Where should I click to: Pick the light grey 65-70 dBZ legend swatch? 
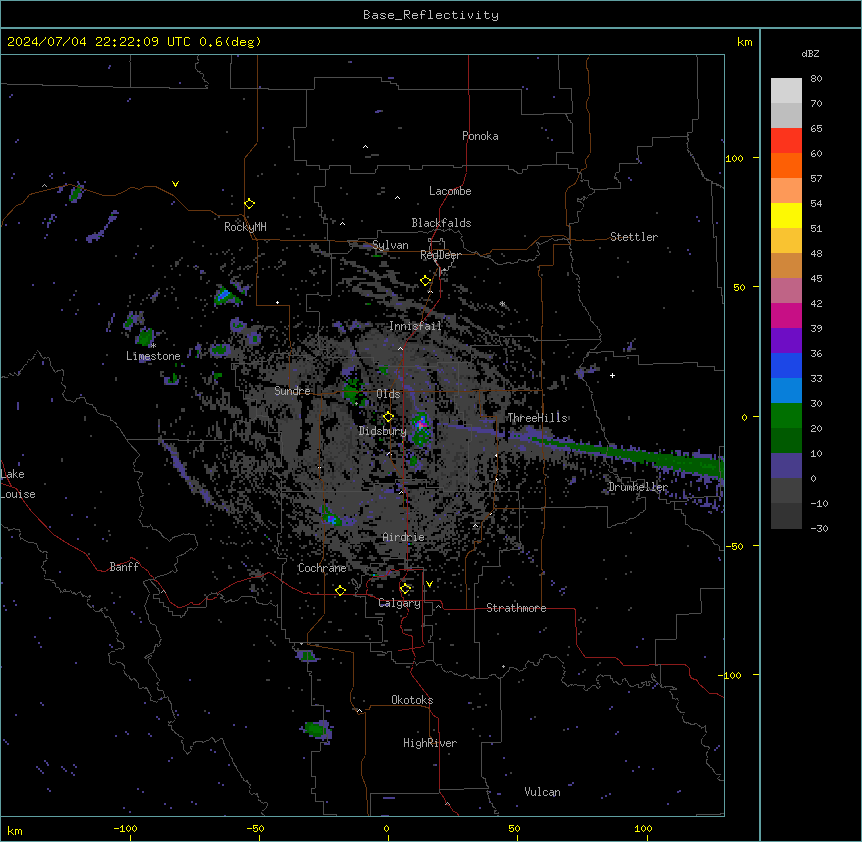[x=786, y=115]
